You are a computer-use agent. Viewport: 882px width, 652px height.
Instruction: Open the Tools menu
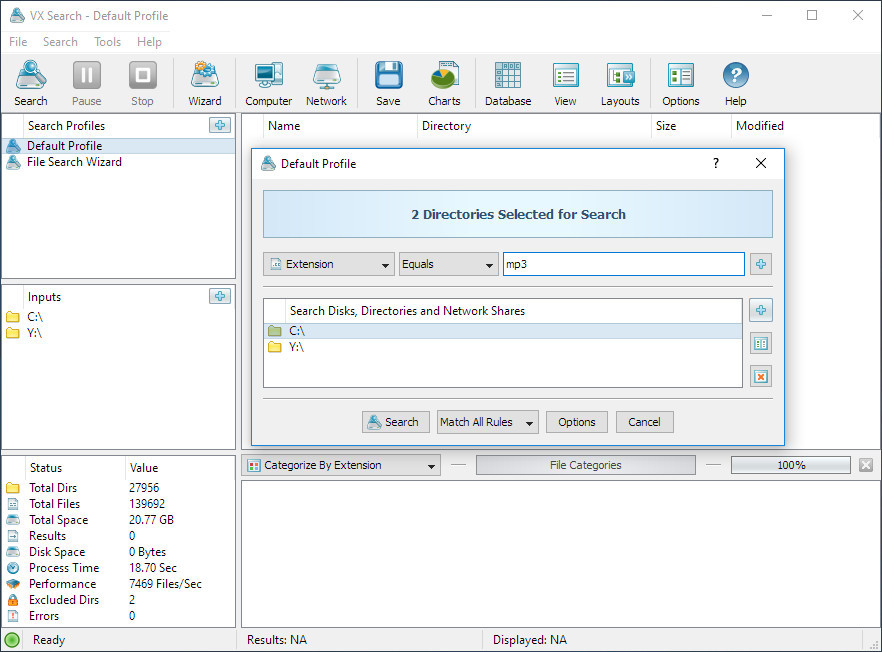(x=107, y=42)
